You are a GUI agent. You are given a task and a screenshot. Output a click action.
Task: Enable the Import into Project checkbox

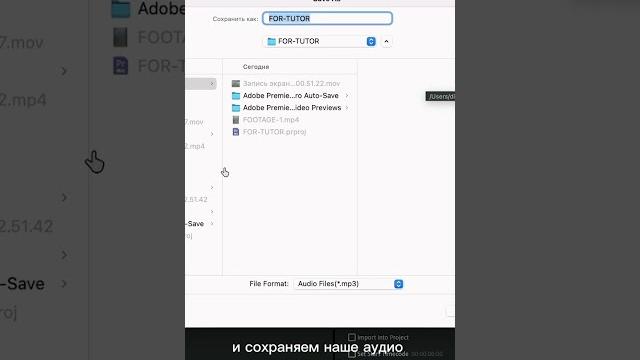point(352,337)
